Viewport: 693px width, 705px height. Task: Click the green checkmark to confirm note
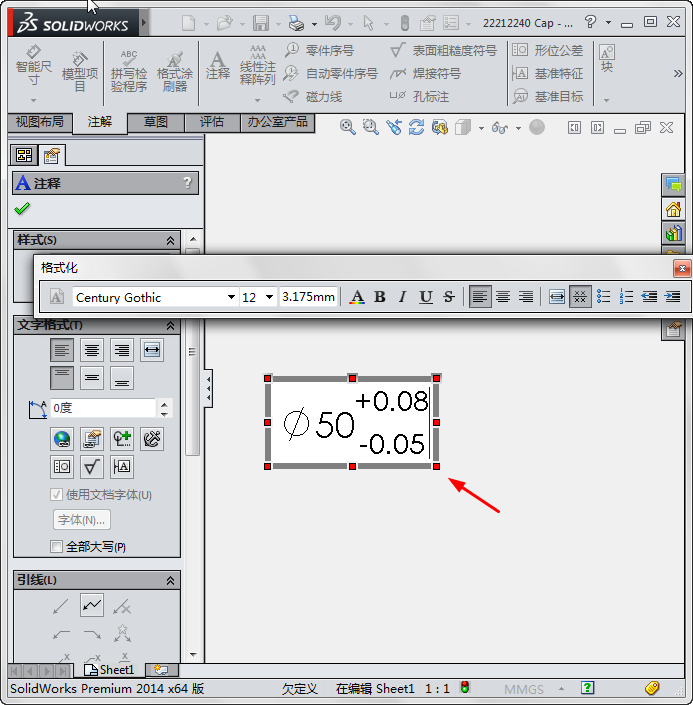click(x=22, y=208)
